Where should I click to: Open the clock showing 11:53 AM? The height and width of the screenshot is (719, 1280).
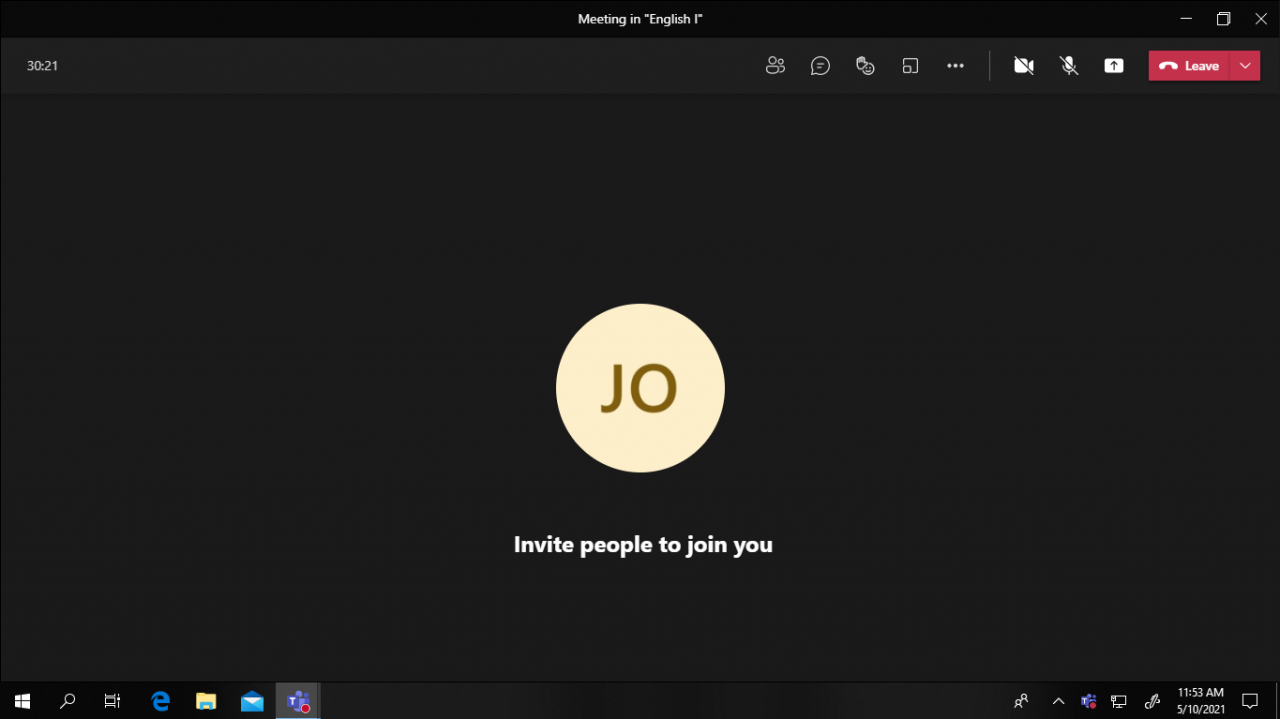coord(1200,700)
